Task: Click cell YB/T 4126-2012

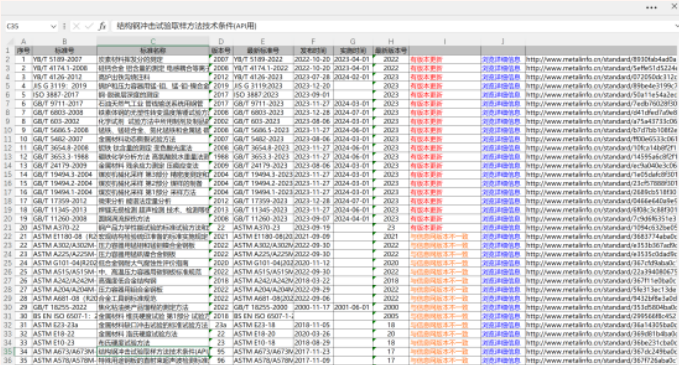Action: coord(65,77)
